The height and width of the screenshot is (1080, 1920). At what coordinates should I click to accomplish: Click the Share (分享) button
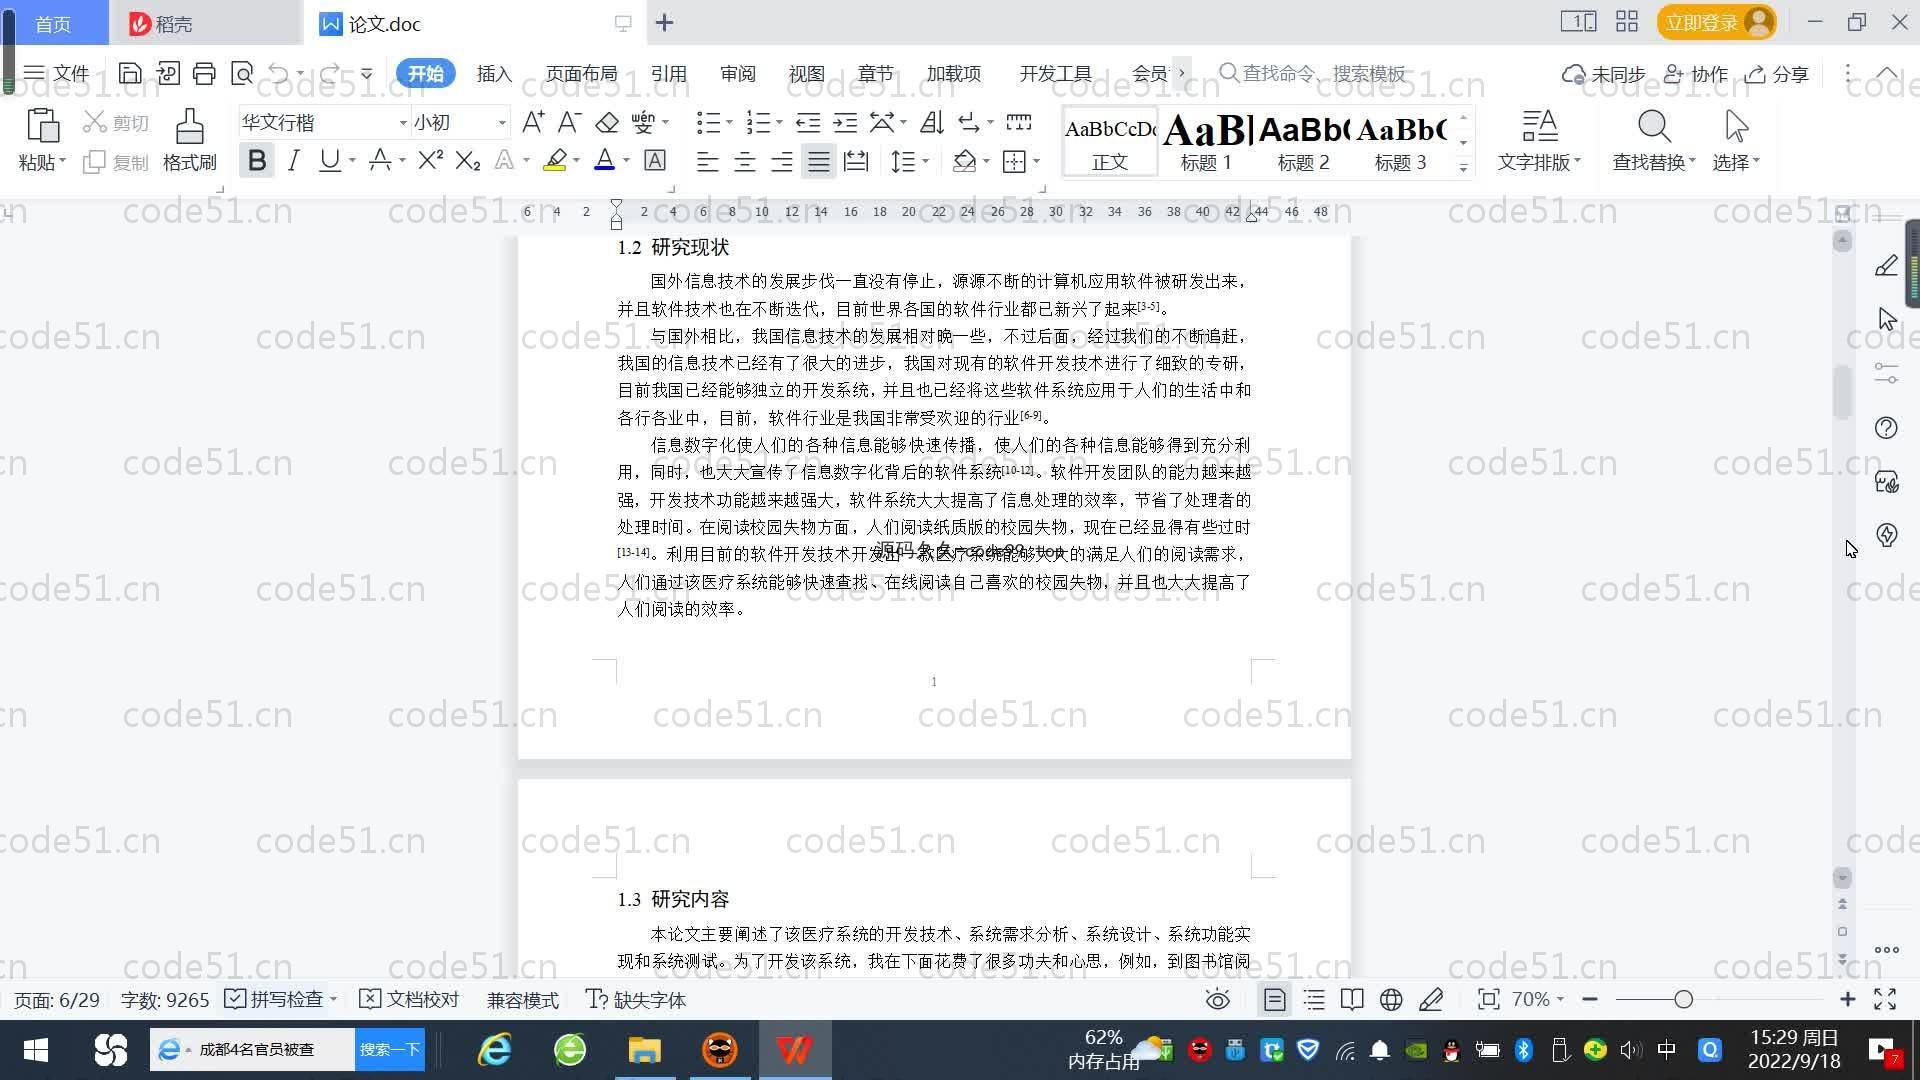tap(1777, 74)
